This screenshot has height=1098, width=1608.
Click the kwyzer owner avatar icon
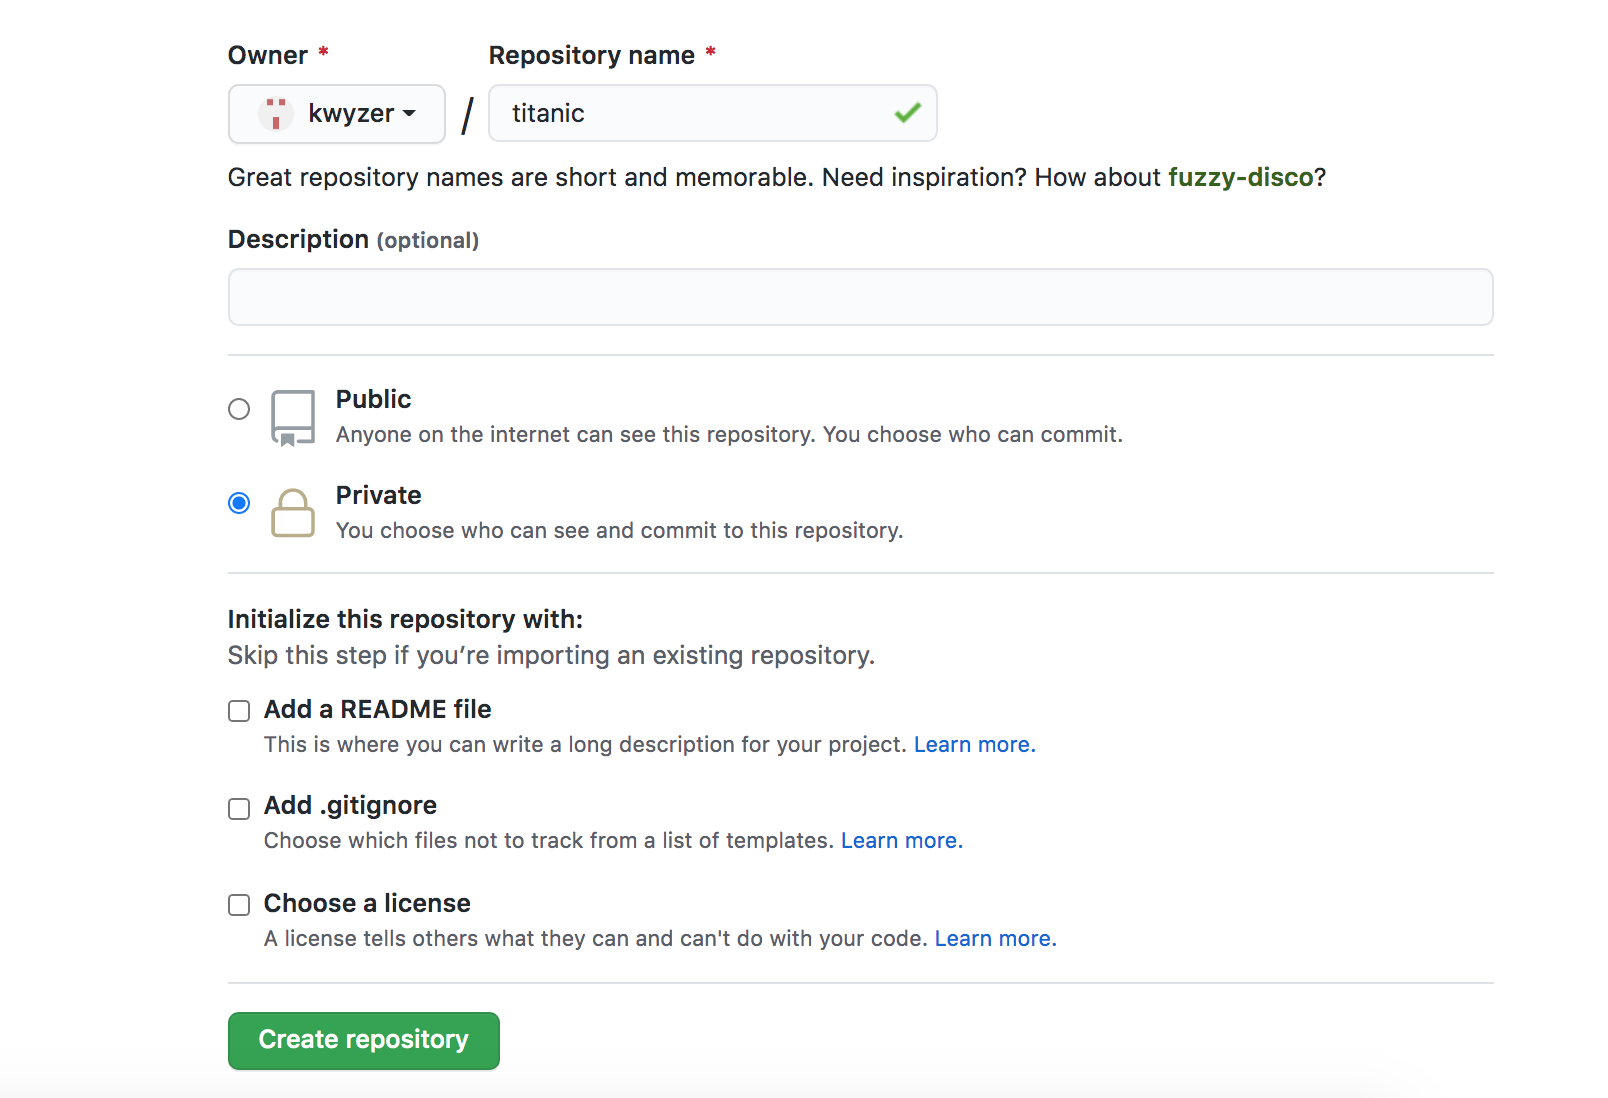276,113
